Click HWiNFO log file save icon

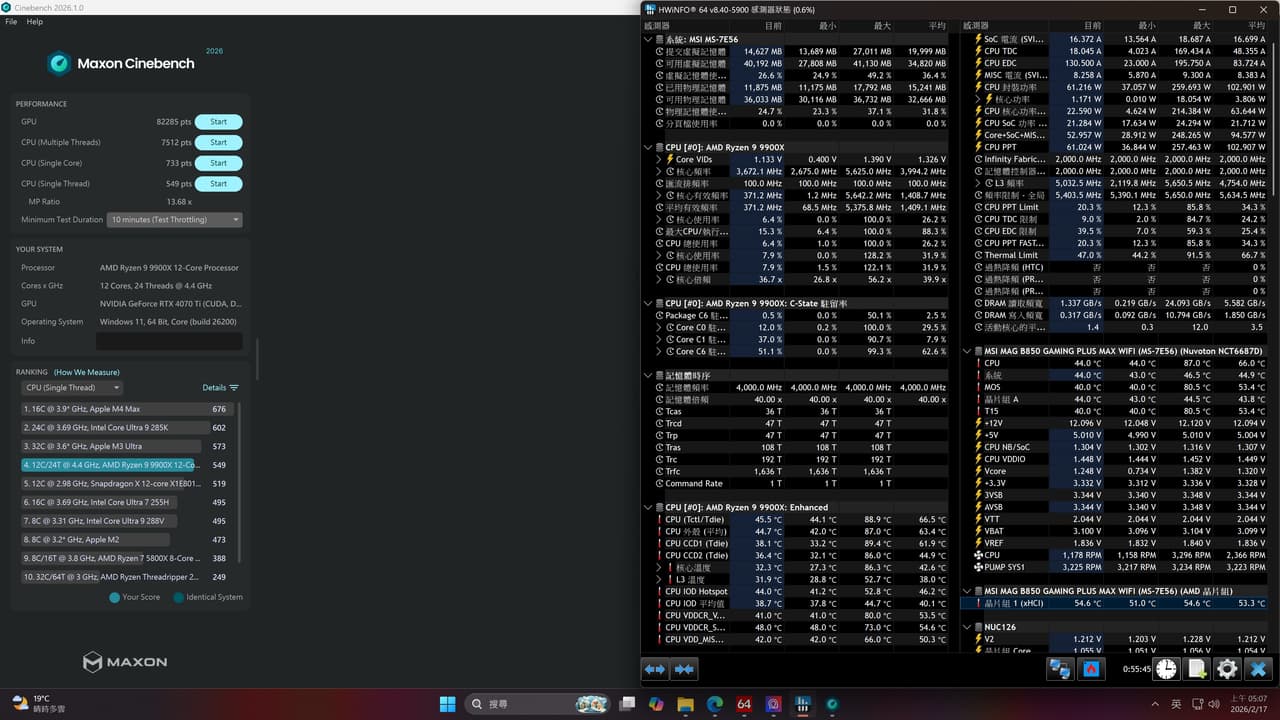tap(1197, 669)
